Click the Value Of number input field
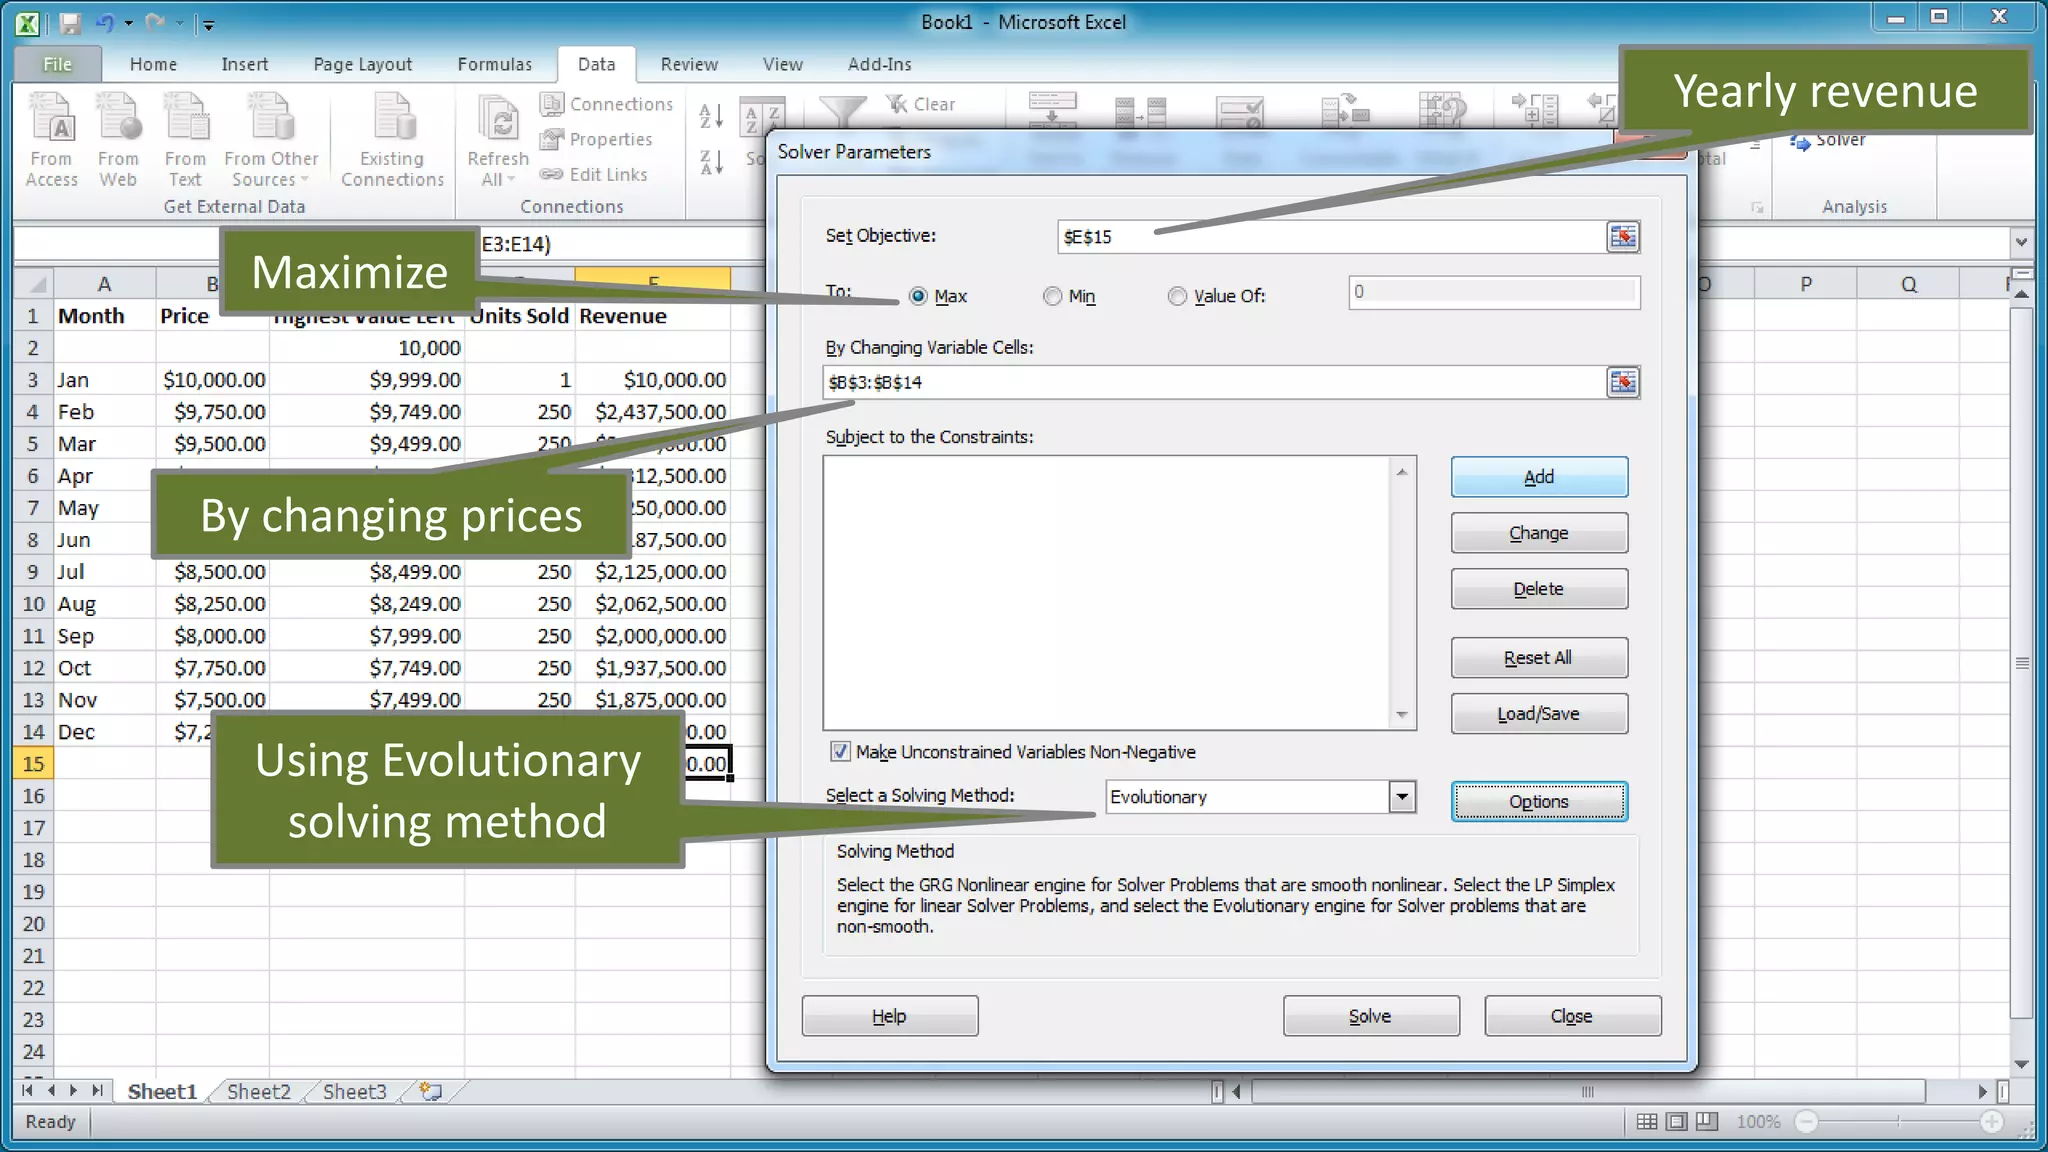This screenshot has height=1152, width=2048. [1494, 293]
